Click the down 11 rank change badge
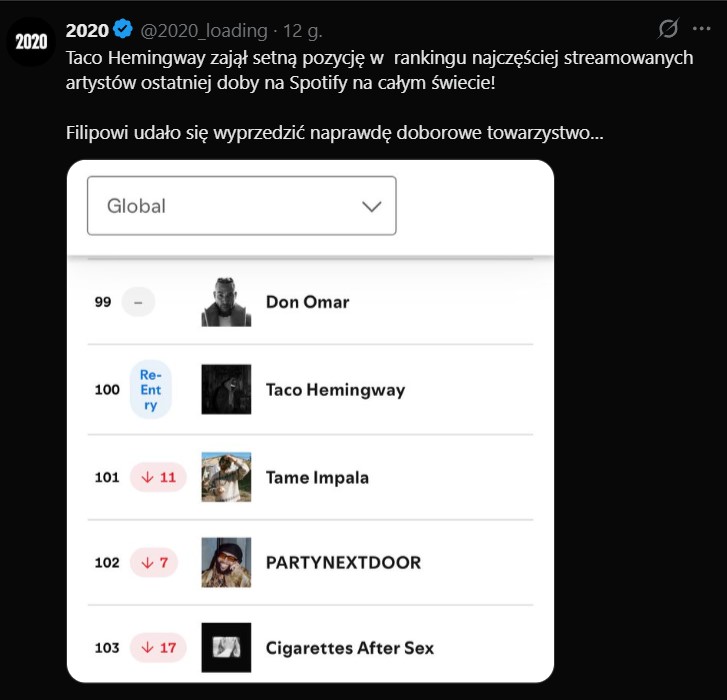Screen dimensions: 727x700 (158, 477)
